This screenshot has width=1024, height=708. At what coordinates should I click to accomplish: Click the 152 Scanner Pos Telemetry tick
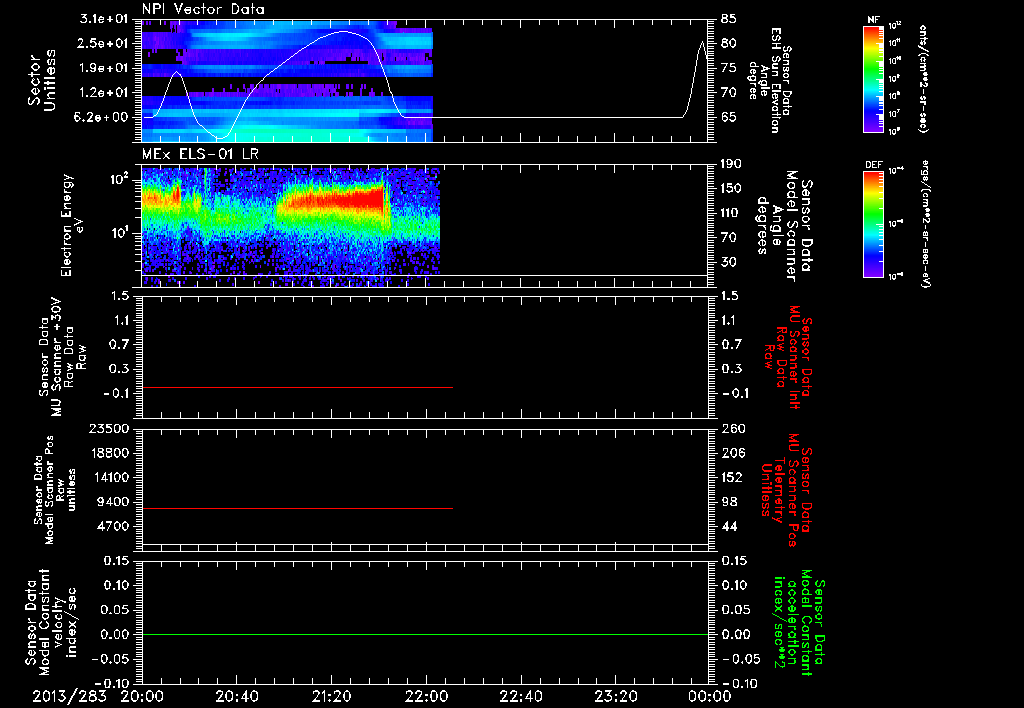point(731,477)
